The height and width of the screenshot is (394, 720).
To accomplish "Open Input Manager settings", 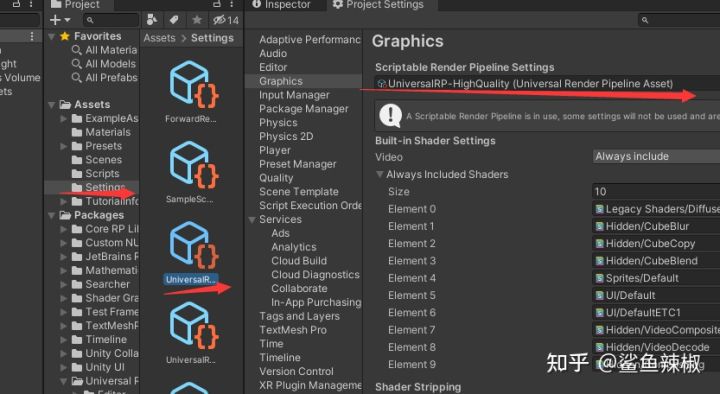I will coord(294,95).
